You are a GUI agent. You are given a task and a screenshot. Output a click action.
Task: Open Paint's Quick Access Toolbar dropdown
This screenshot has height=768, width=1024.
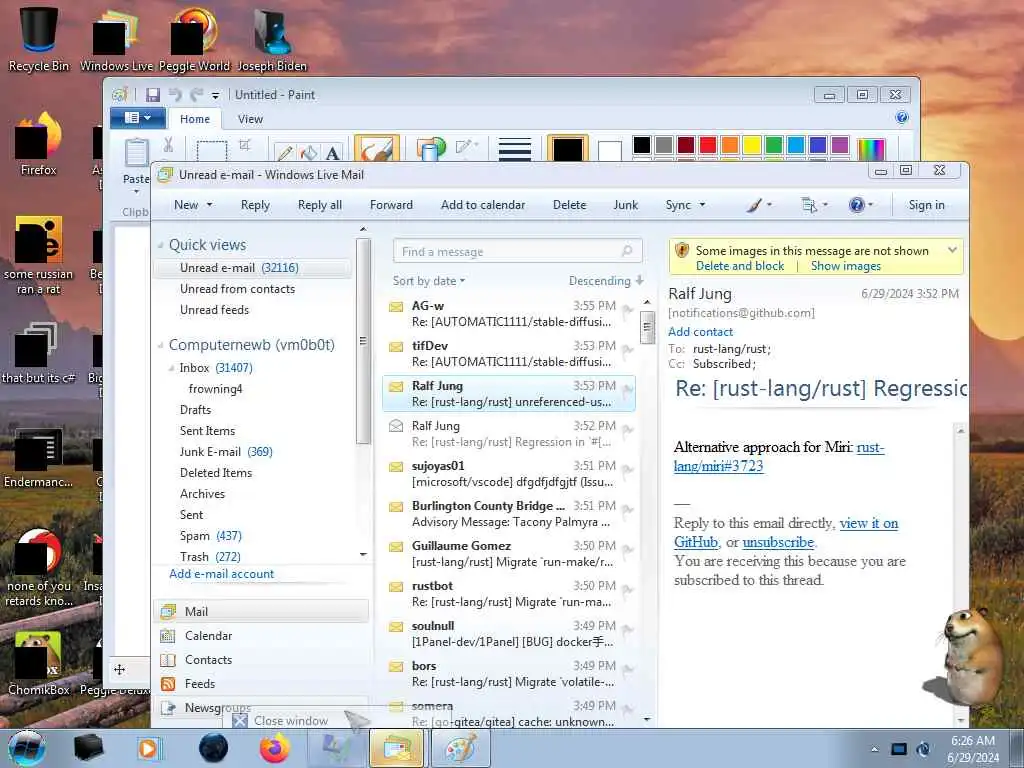(216, 96)
